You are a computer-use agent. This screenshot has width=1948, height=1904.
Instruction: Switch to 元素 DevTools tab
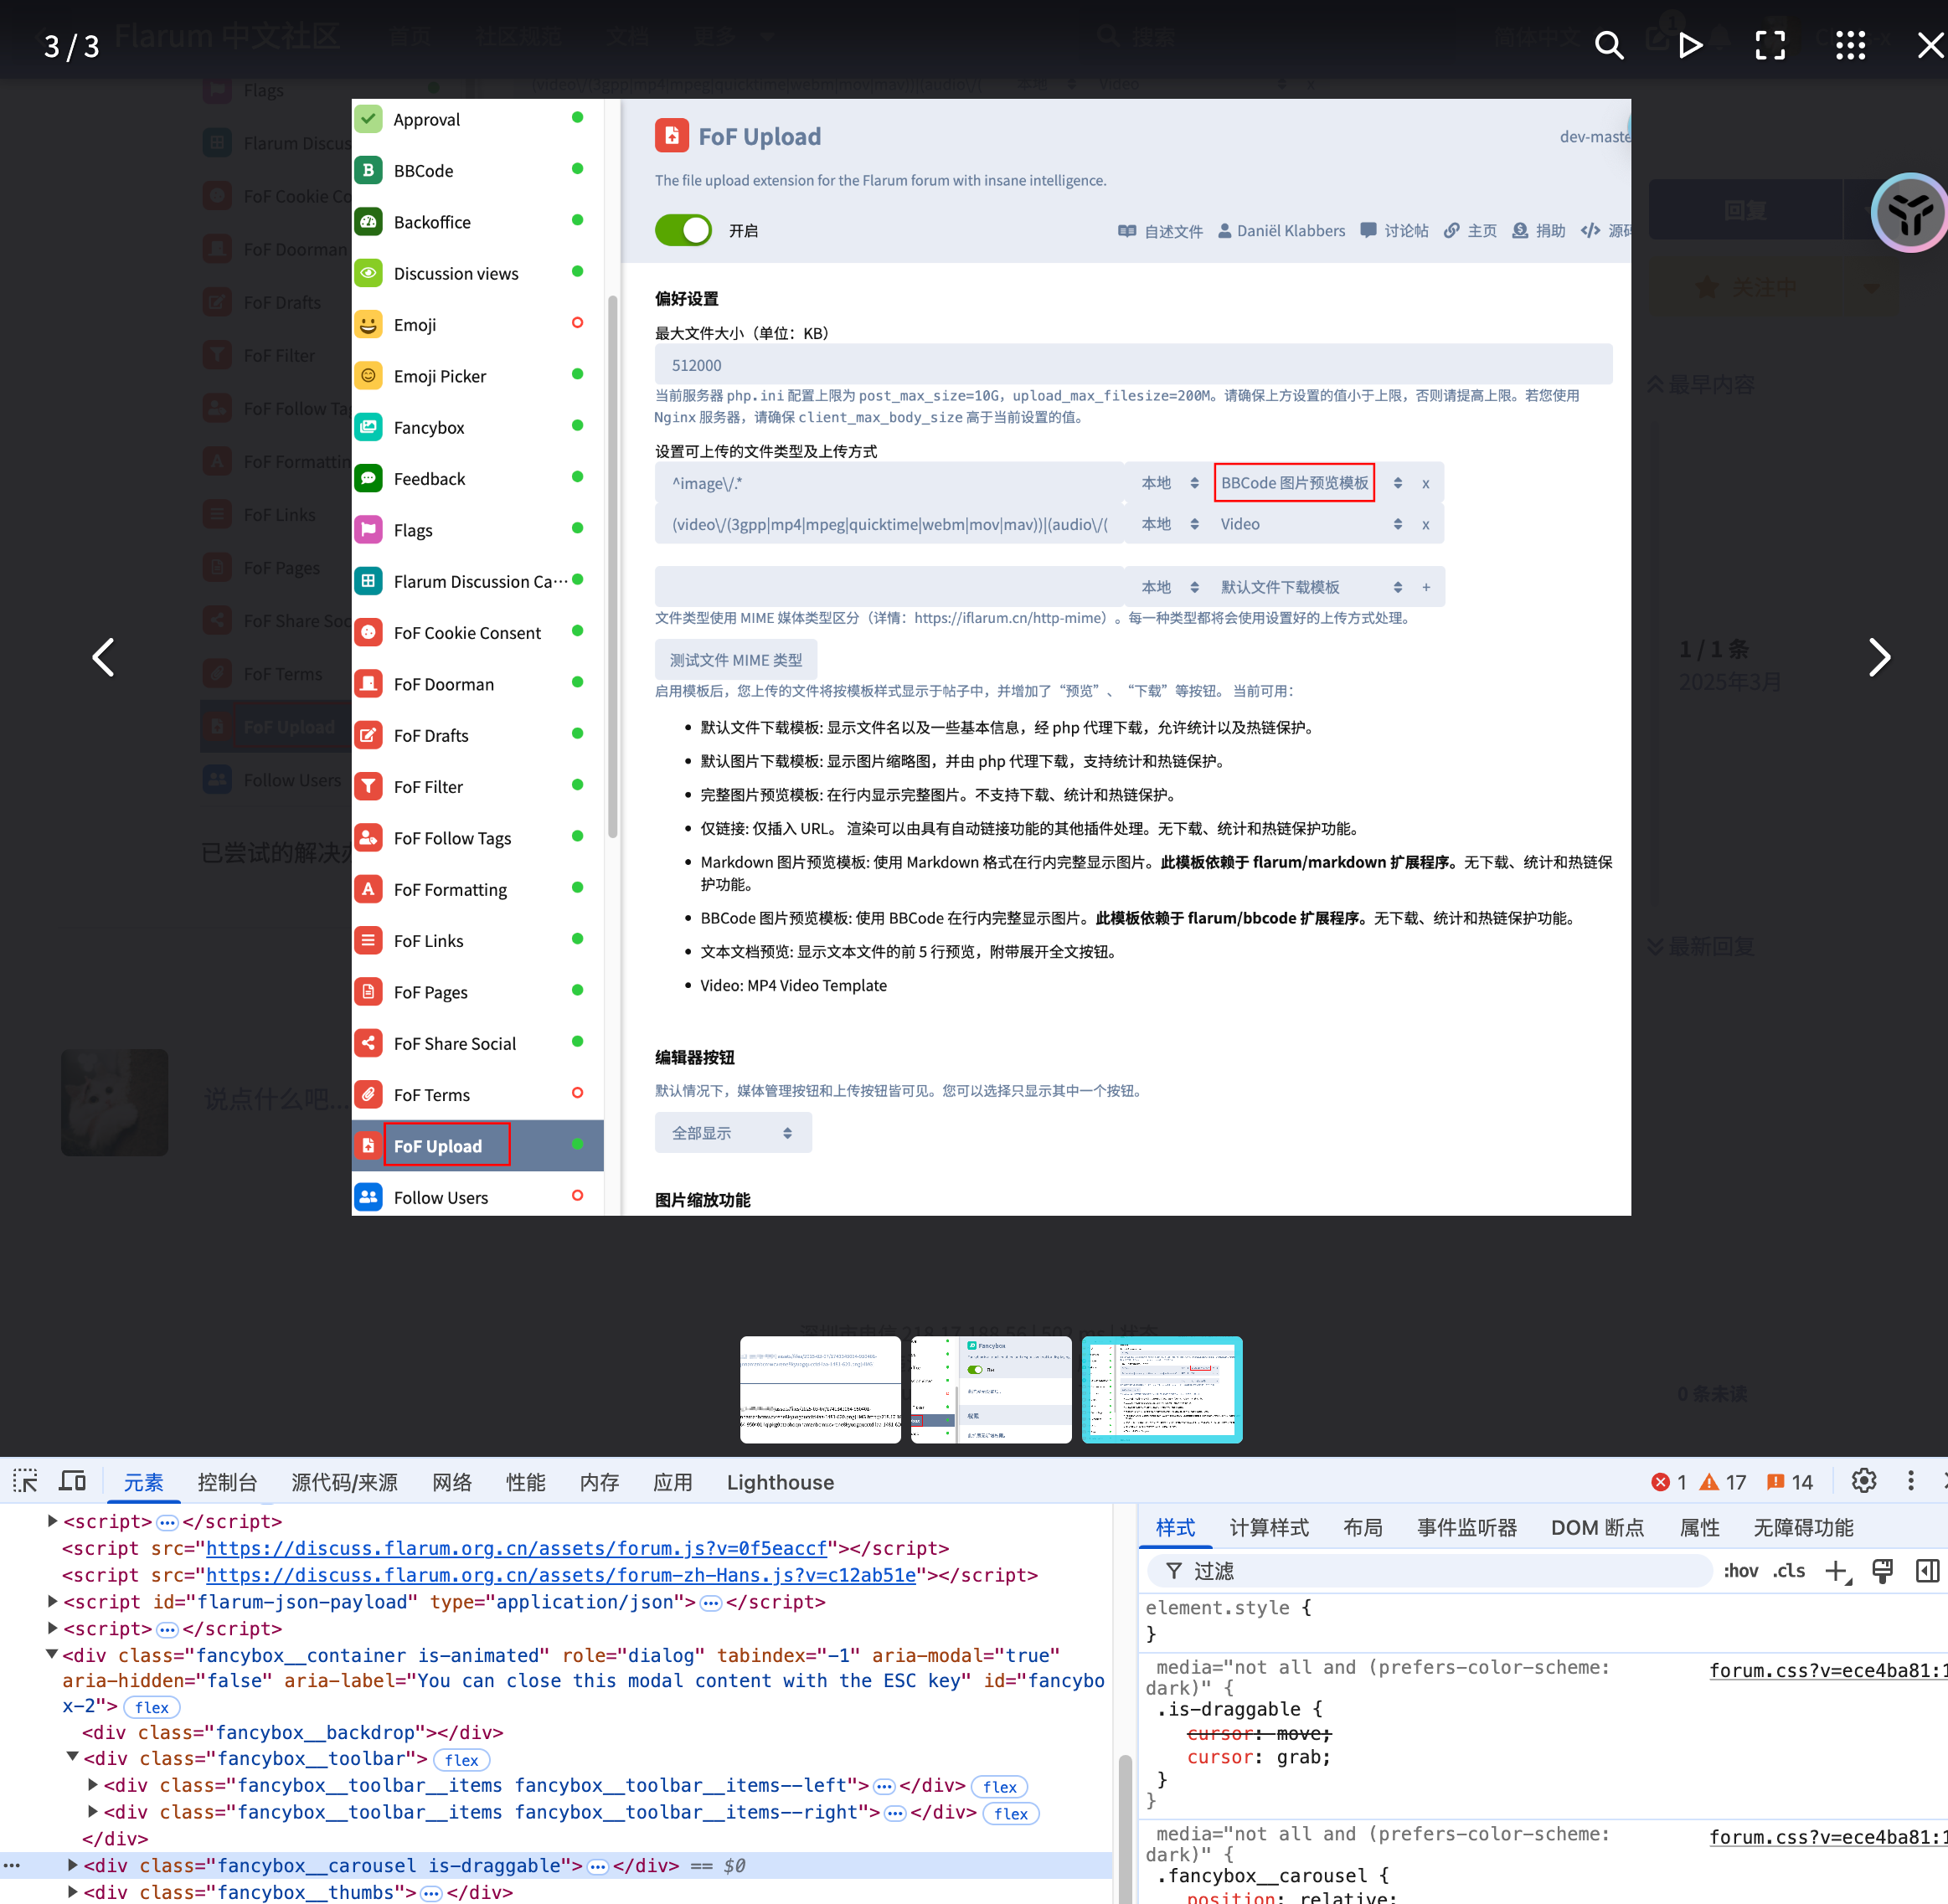143,1482
